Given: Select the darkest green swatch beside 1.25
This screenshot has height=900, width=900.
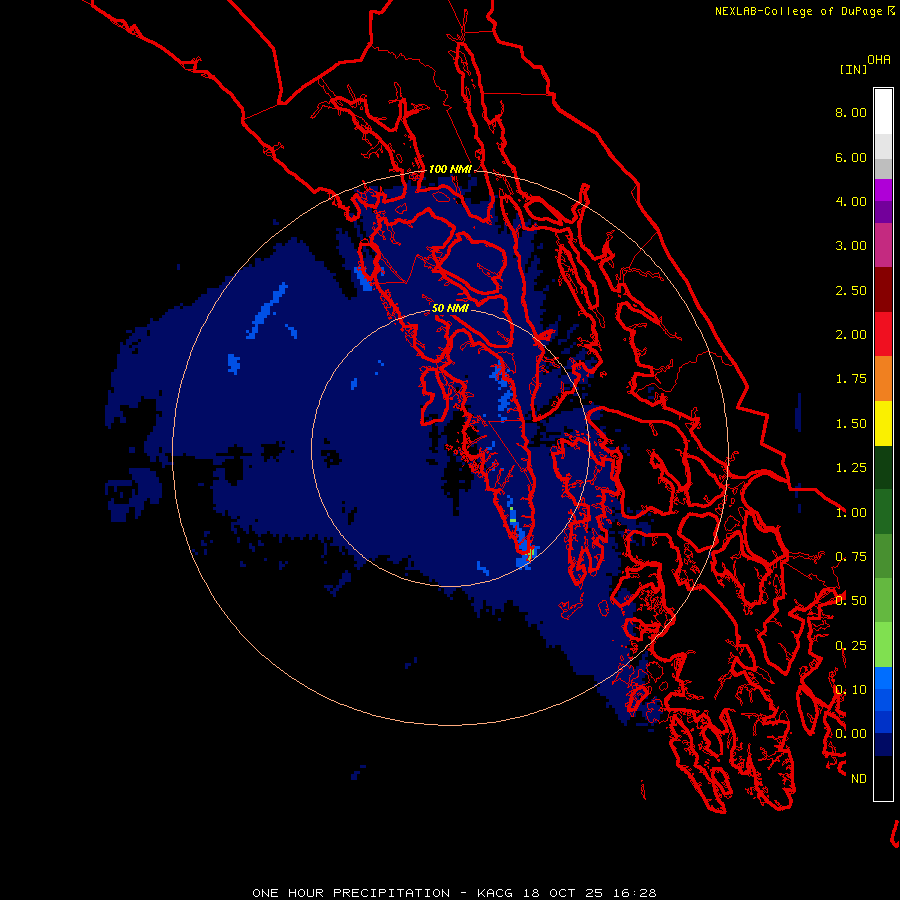Looking at the screenshot, I should coord(883,467).
